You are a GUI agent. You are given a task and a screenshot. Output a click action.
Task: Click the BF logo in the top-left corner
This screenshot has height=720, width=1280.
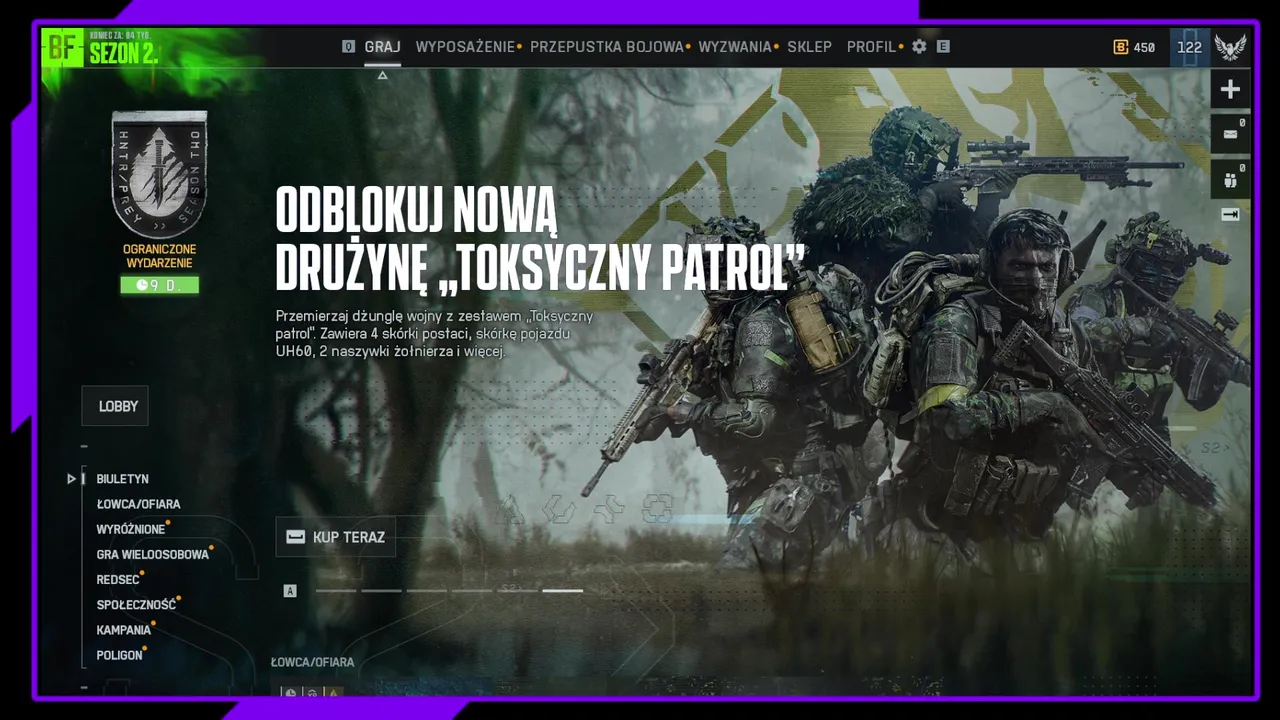point(62,48)
